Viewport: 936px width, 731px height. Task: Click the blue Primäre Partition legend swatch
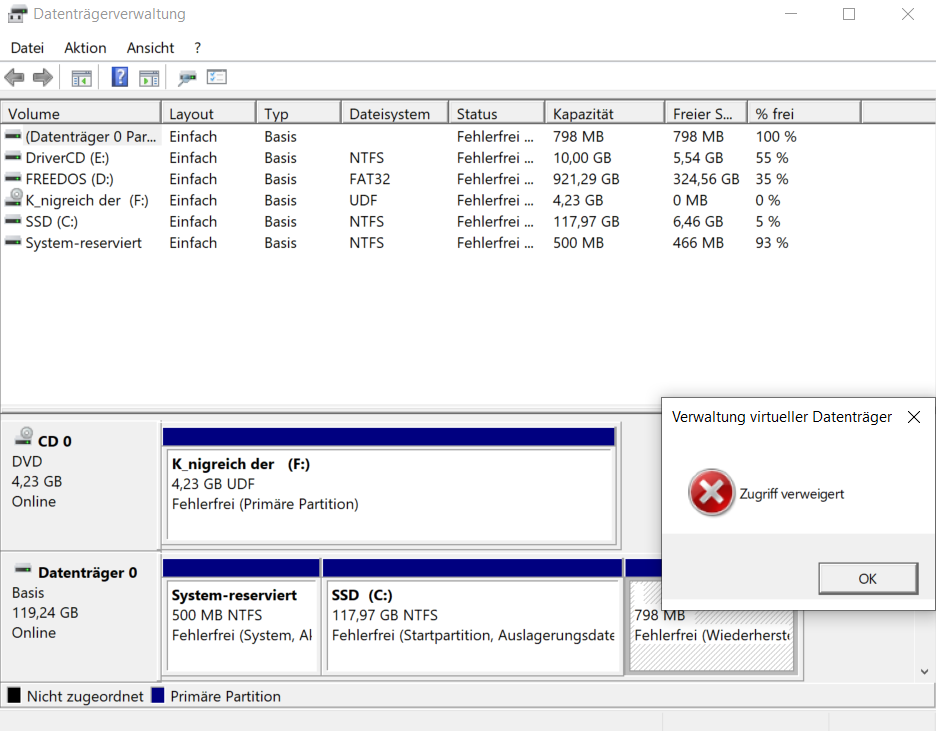(x=158, y=695)
